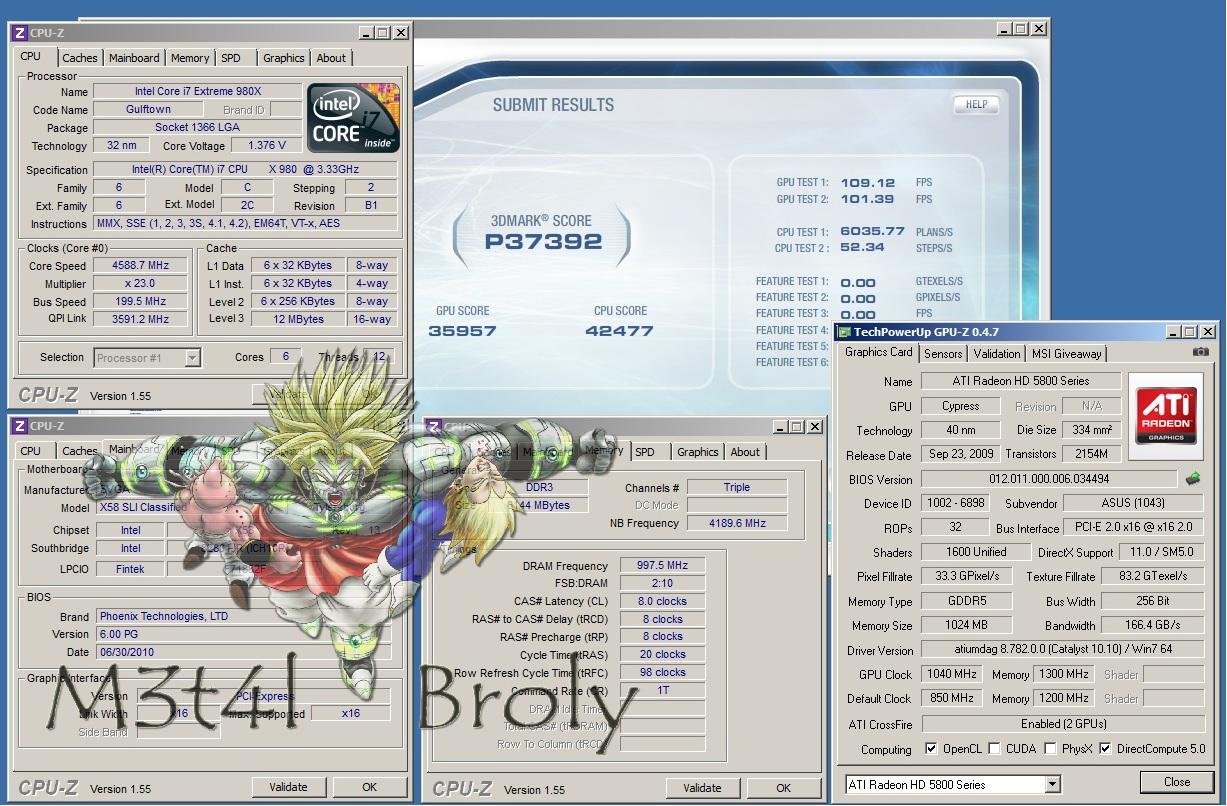
Task: Click the CPU-Z title bar icon of the top window
Action: pos(20,33)
